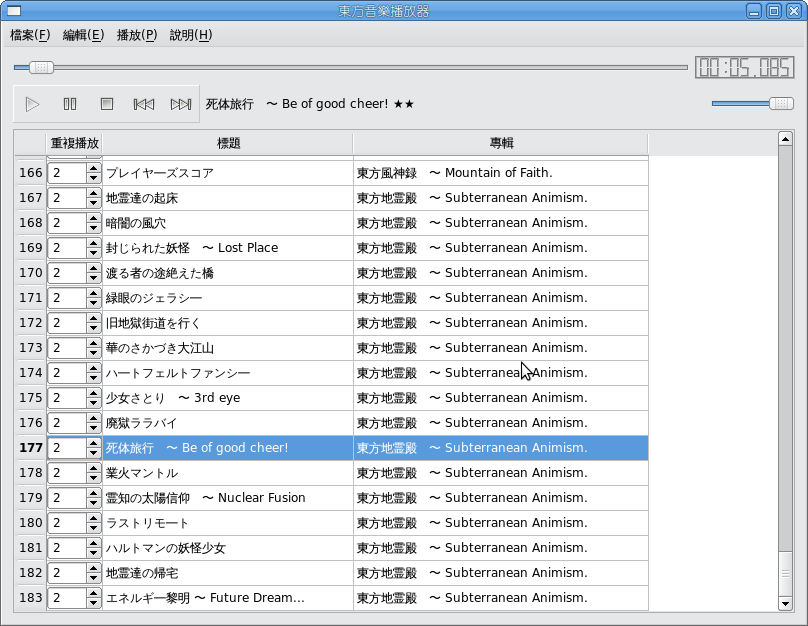Open the 編輯(E) menu
Screen dimensions: 808x626
[x=83, y=35]
